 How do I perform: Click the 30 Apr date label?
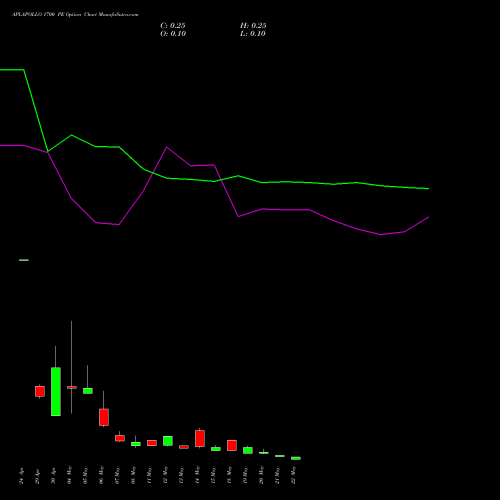click(x=53, y=476)
